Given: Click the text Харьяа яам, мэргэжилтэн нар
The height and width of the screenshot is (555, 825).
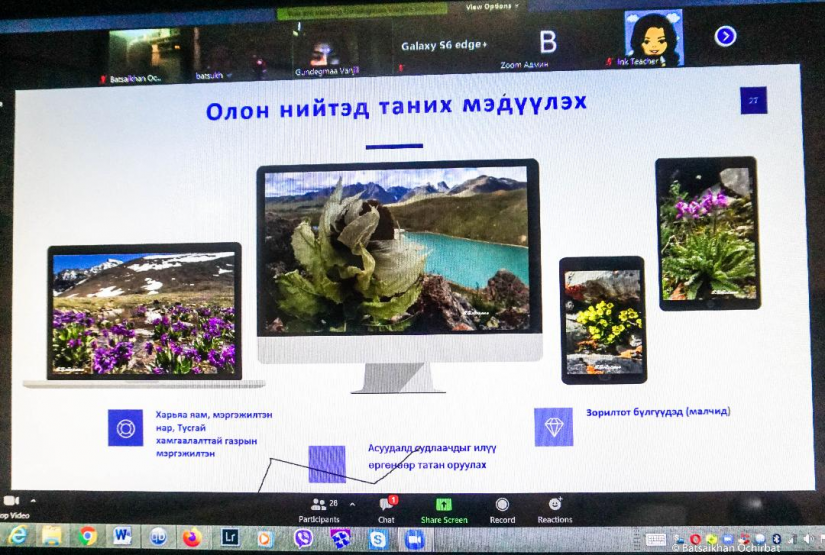Looking at the screenshot, I should (x=214, y=421).
